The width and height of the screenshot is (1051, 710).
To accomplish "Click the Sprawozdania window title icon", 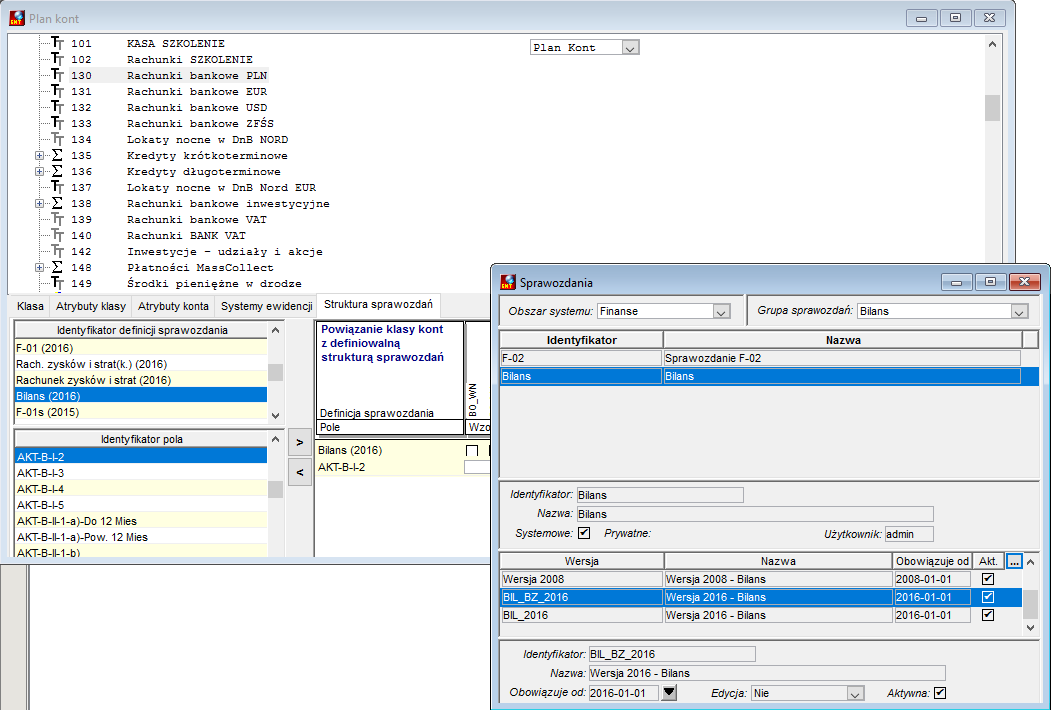I will click(x=508, y=282).
